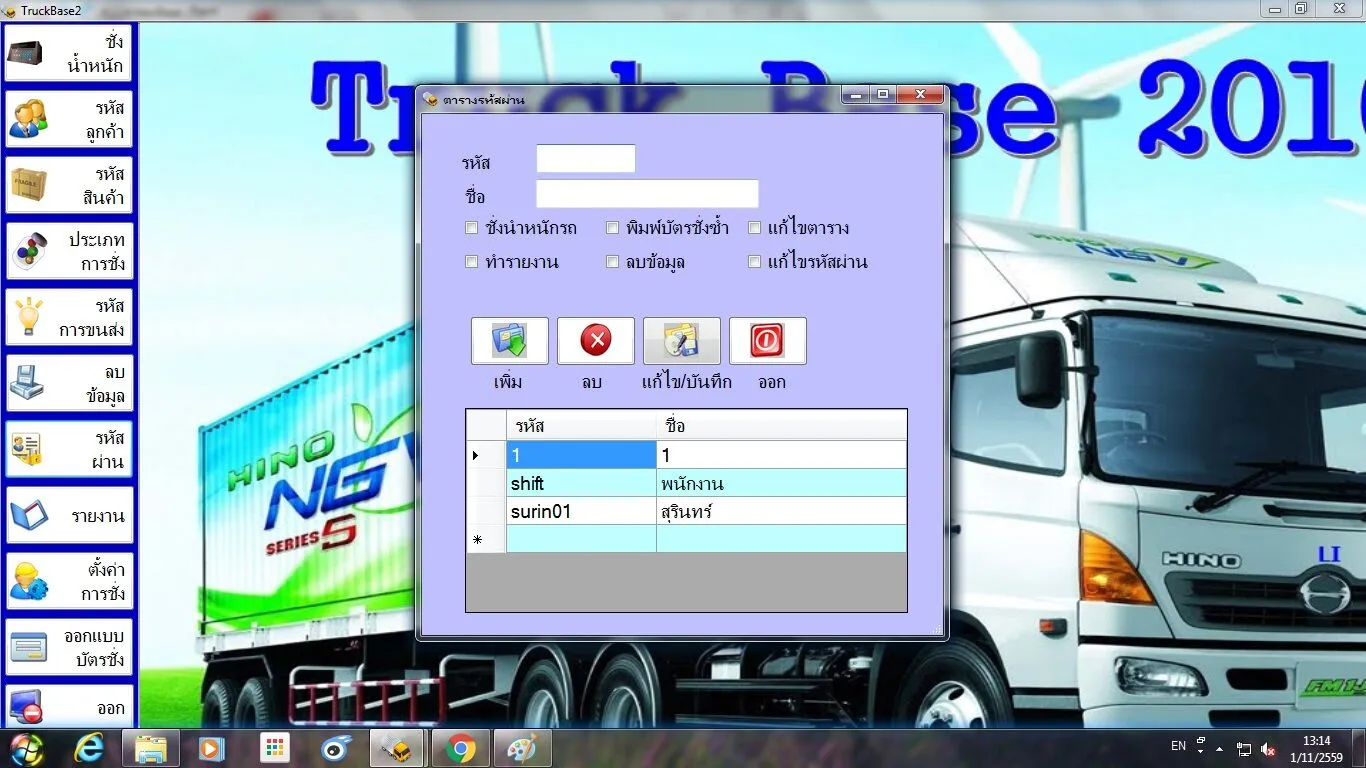The width and height of the screenshot is (1366, 768).
Task: Select the "shift" cell in the table
Action: (581, 483)
